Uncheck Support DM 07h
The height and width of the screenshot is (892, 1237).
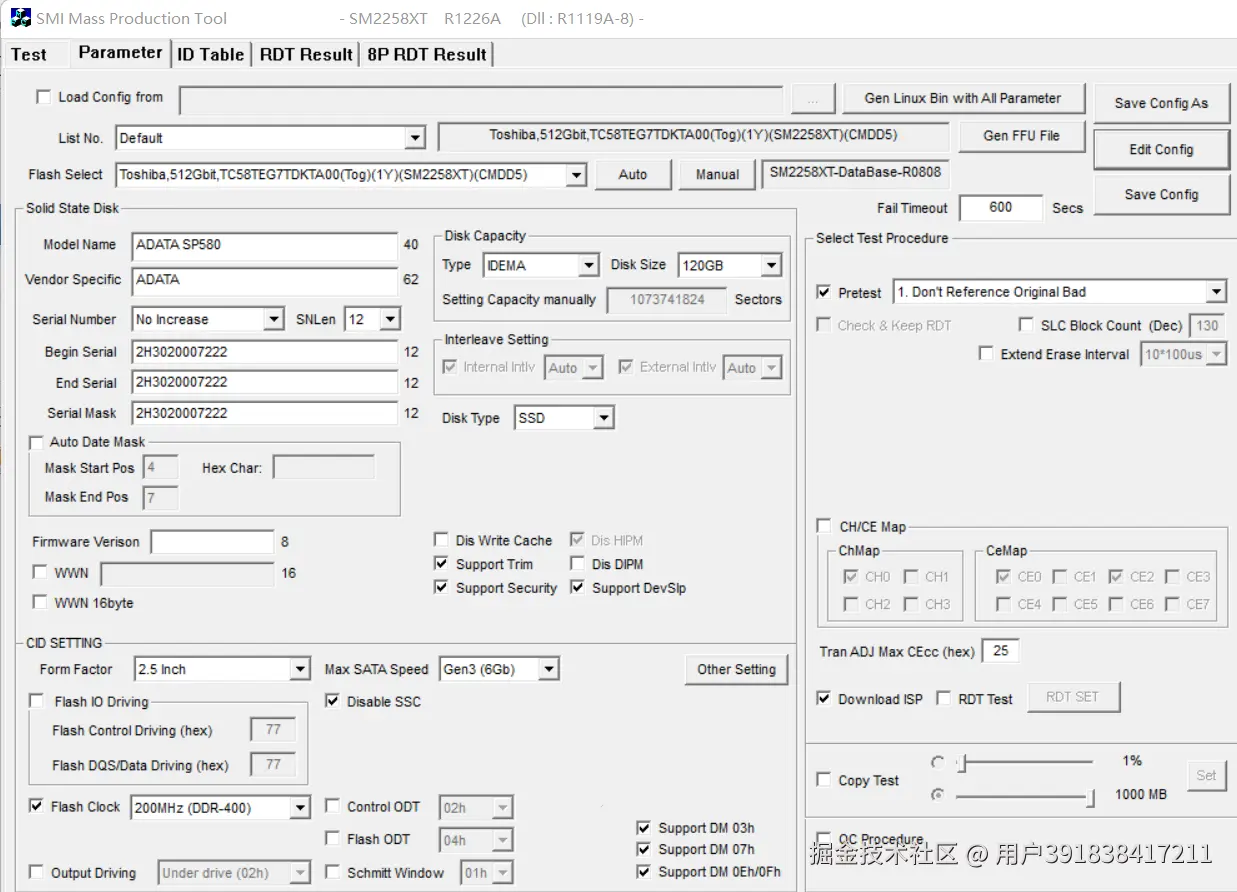[643, 850]
